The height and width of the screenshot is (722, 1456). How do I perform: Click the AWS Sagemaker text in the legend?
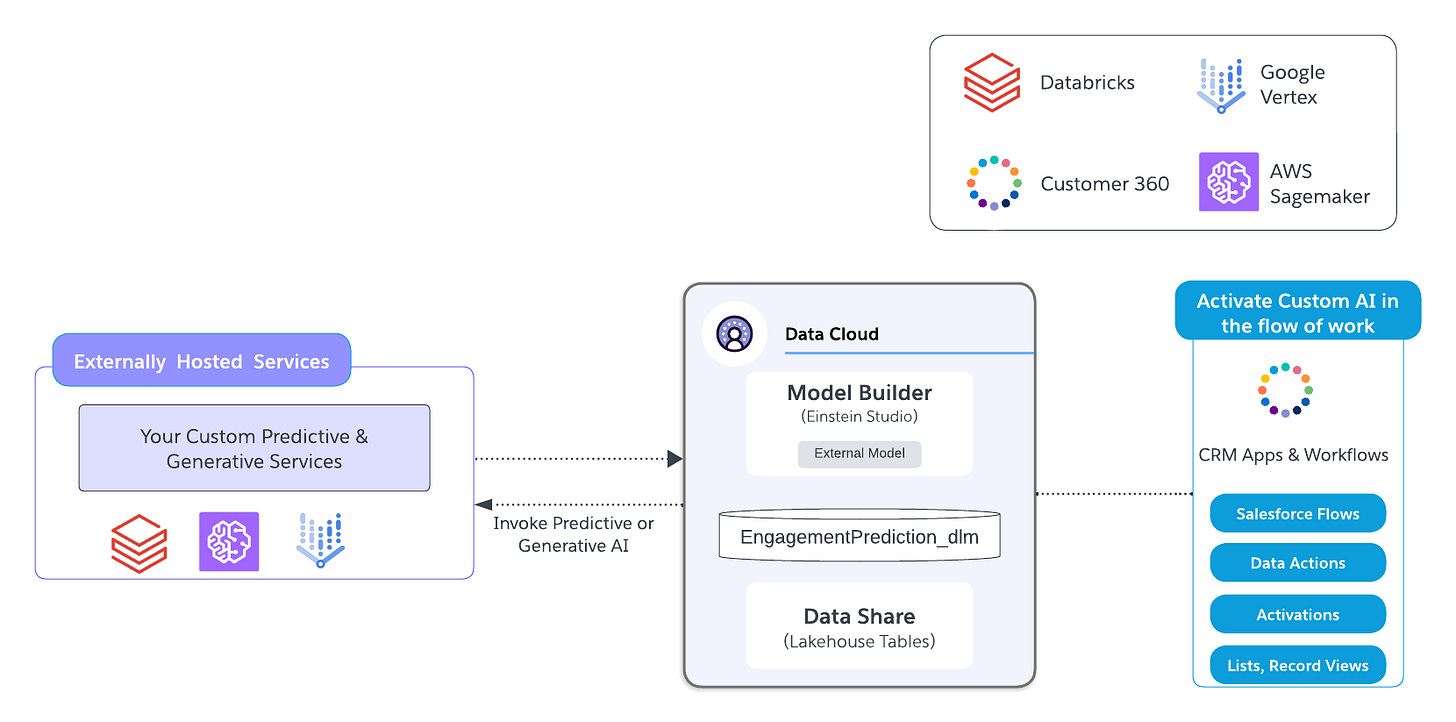1320,184
